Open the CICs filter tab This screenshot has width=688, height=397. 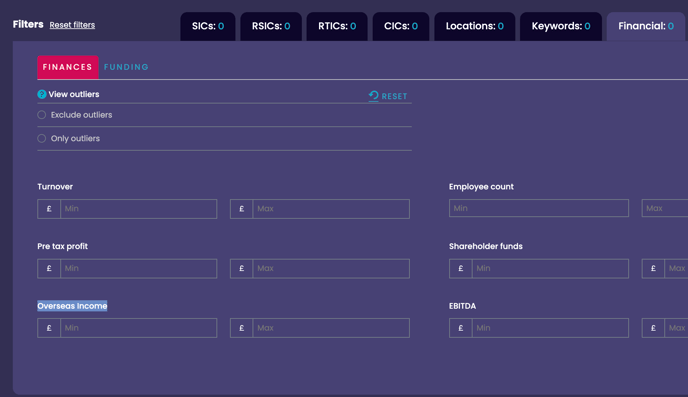coord(401,26)
